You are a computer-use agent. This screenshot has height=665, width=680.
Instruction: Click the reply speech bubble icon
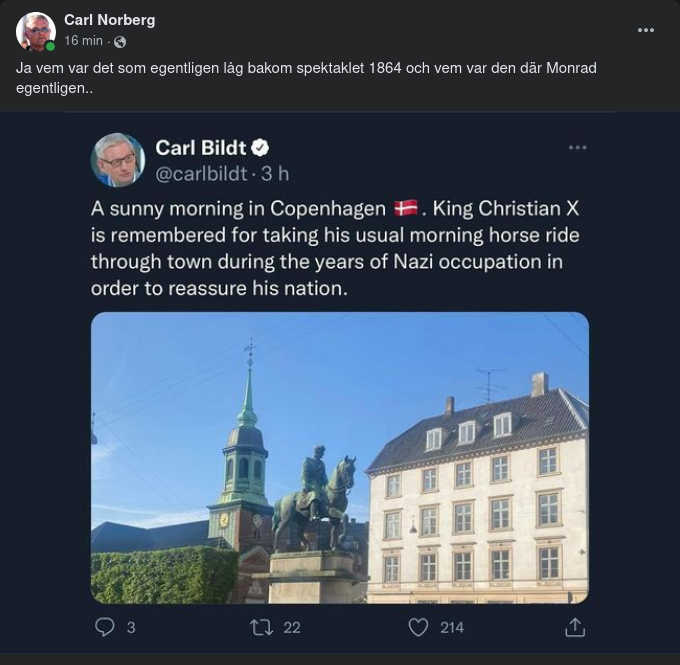(105, 627)
